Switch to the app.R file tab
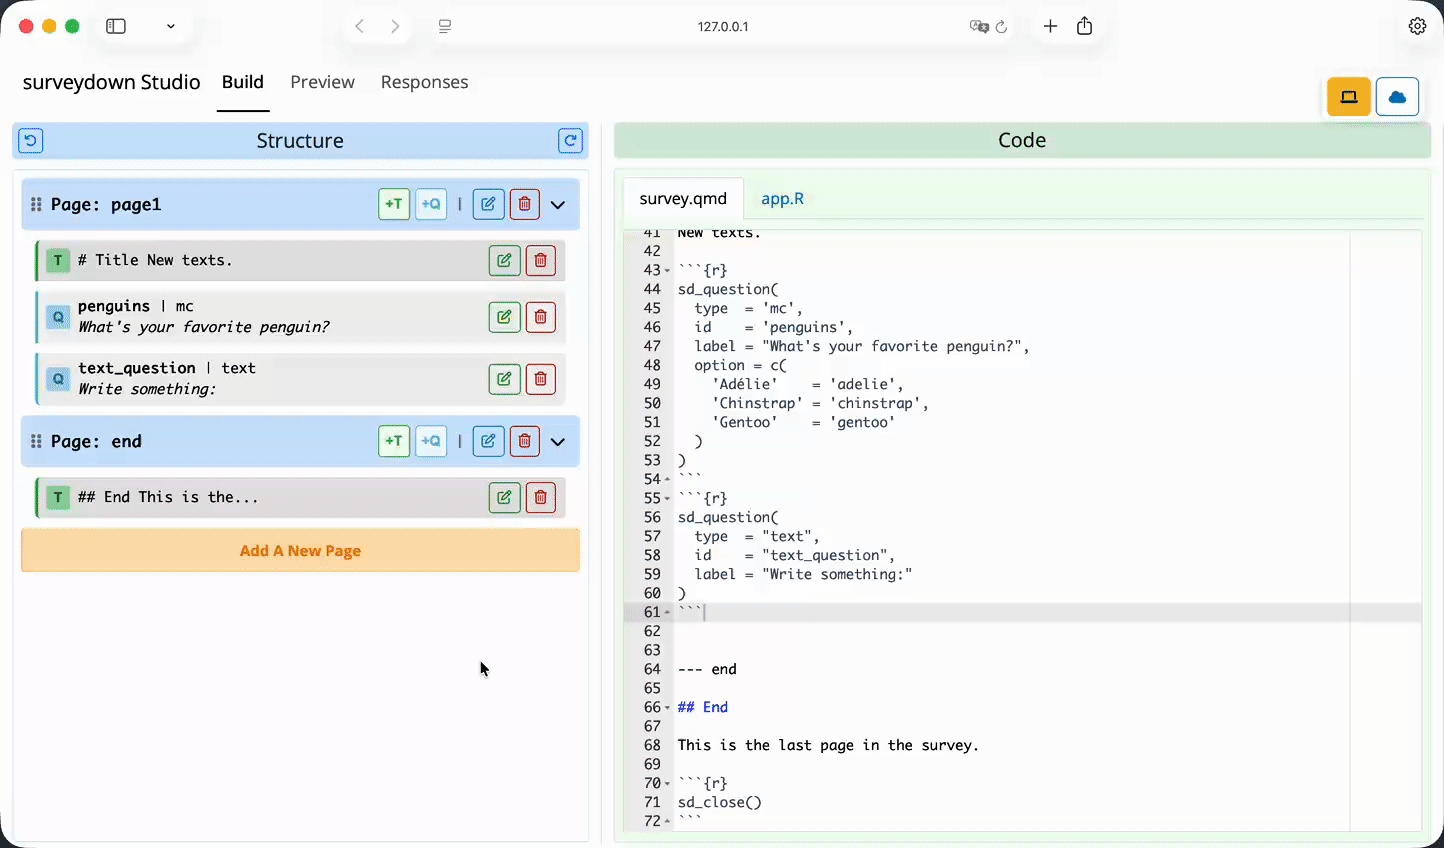This screenshot has width=1444, height=848. pos(782,198)
